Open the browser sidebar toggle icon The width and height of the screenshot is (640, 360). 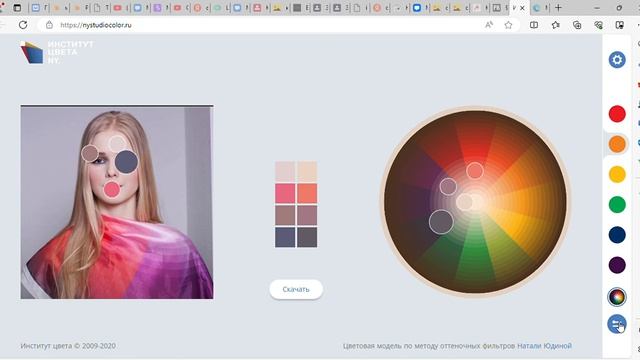click(x=620, y=25)
